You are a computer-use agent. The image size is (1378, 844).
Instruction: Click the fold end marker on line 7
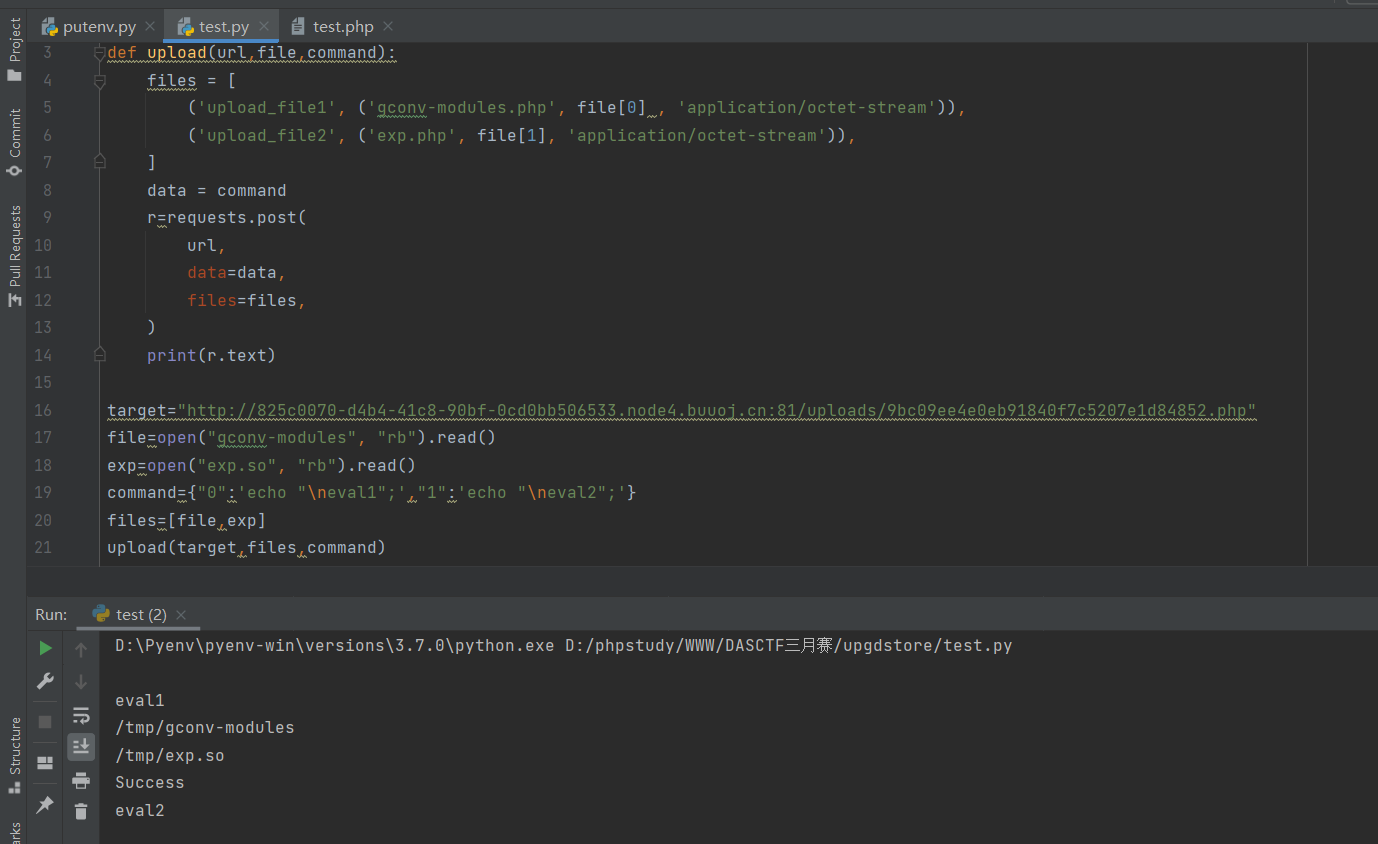(x=99, y=161)
